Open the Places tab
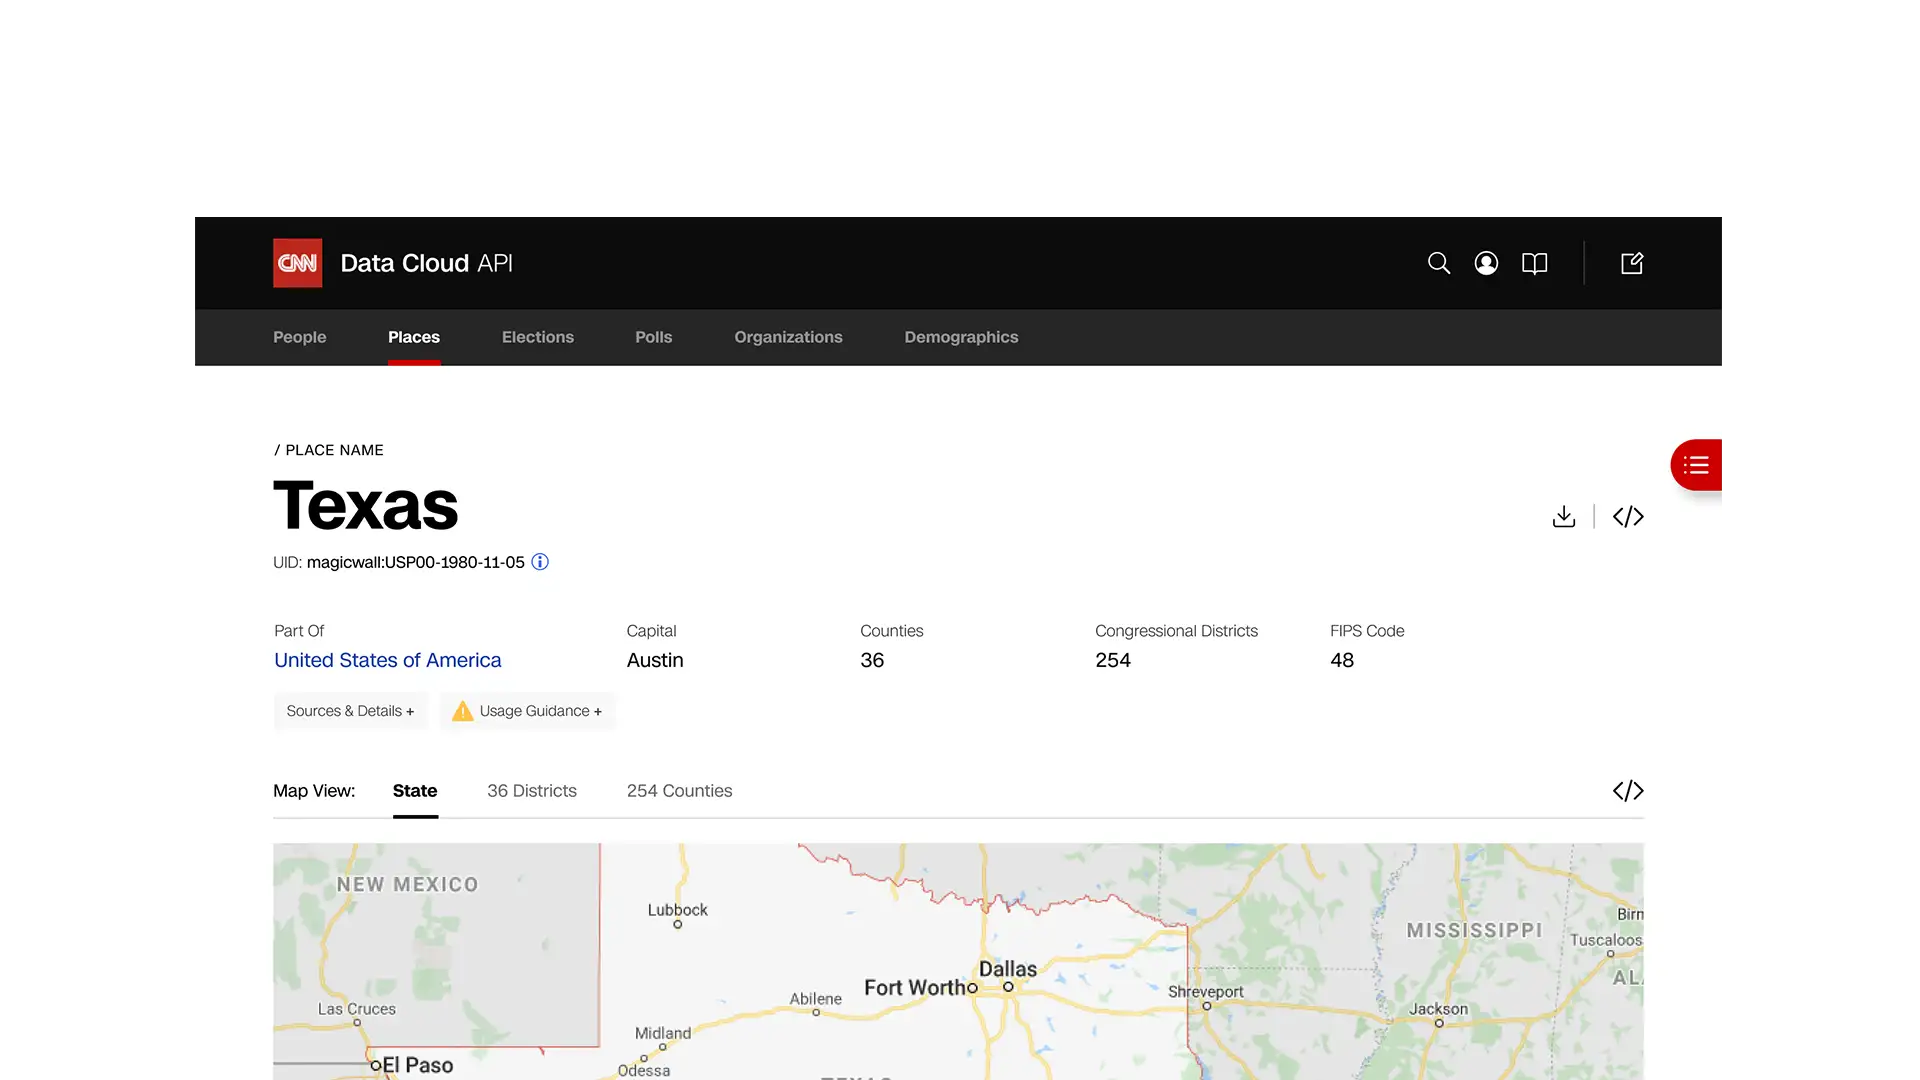Viewport: 1920px width, 1080px height. pos(413,337)
